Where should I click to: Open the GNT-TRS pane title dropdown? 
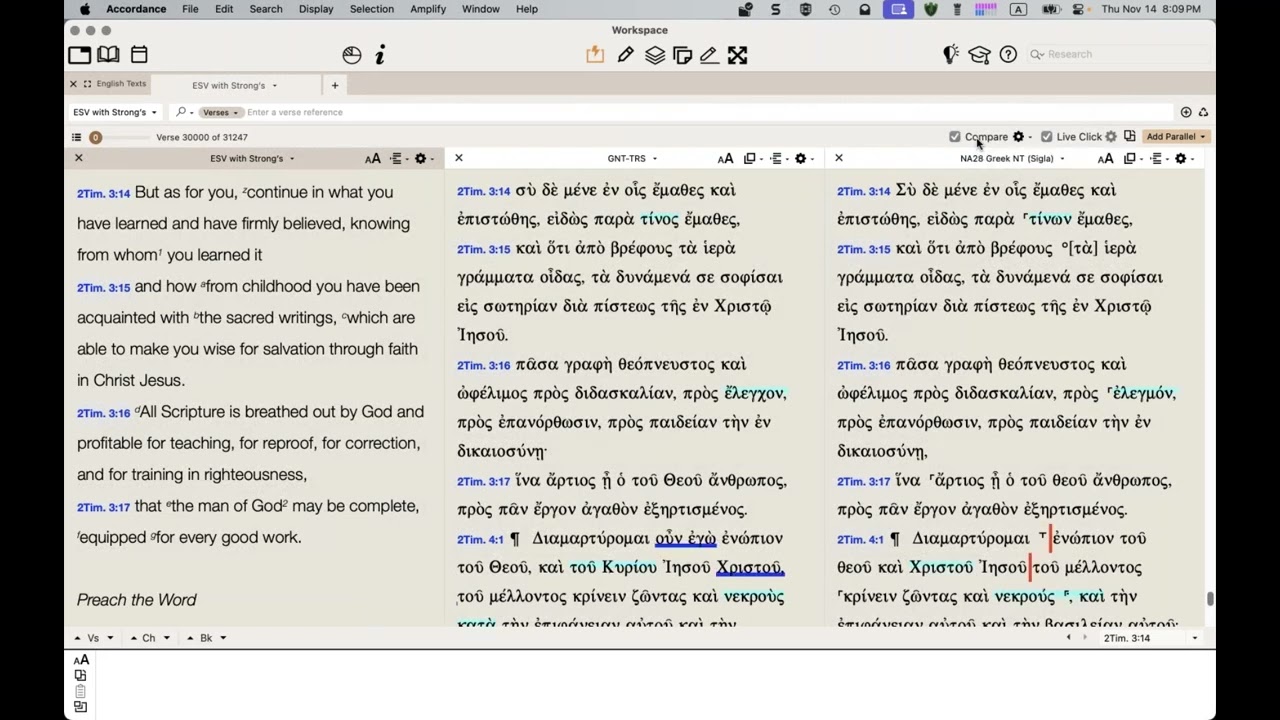pyautogui.click(x=632, y=159)
